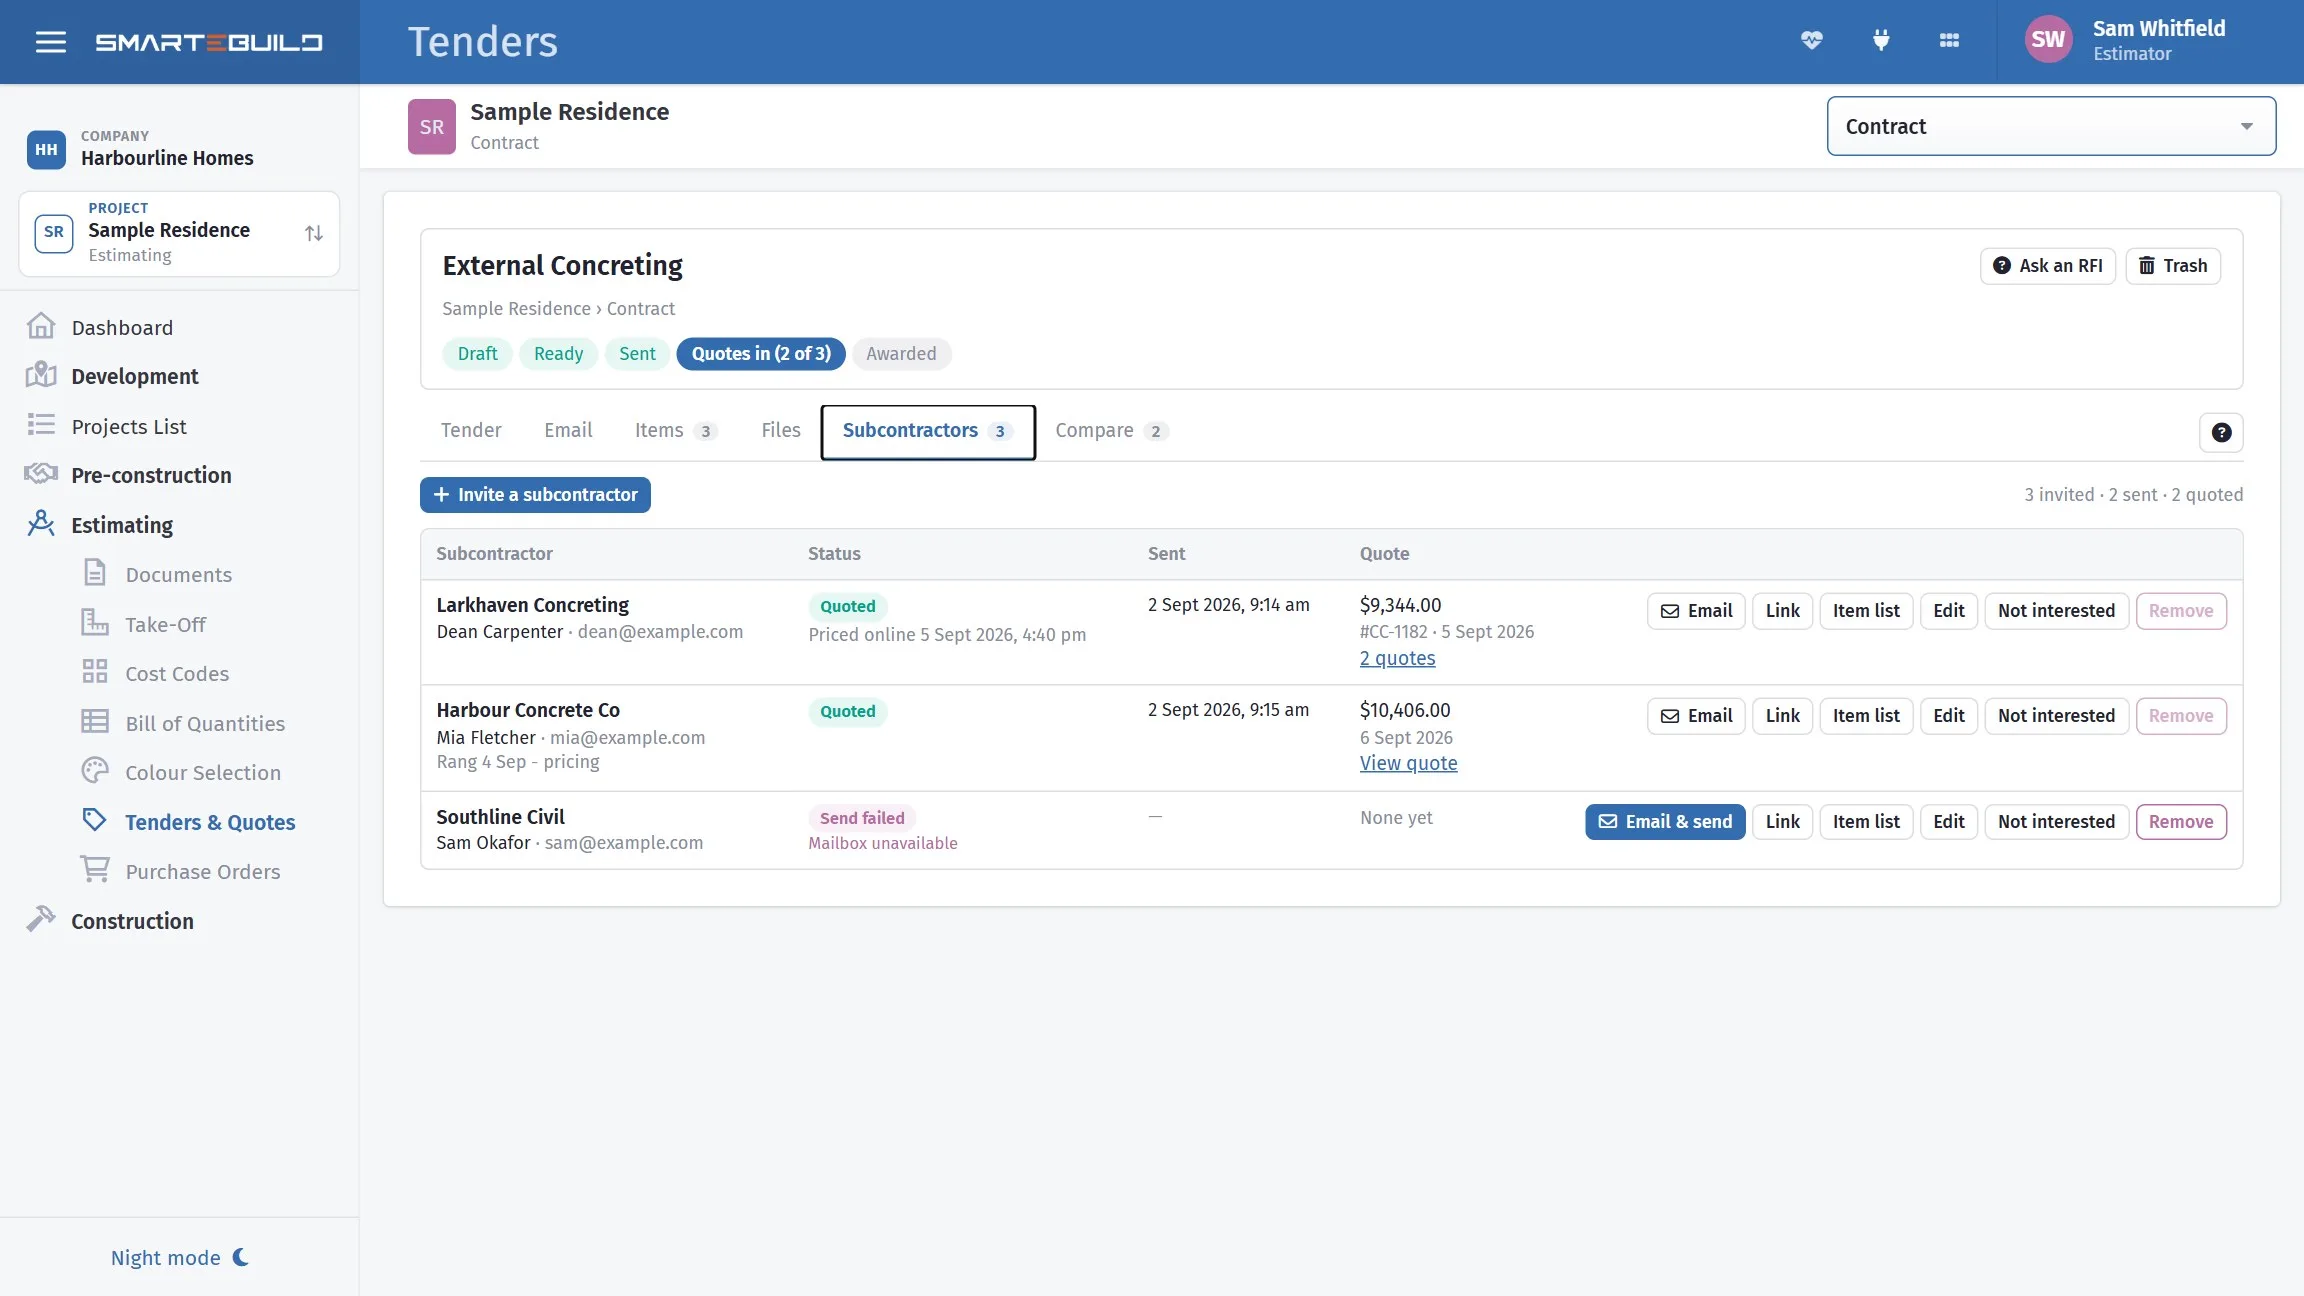Click the help question mark icon by tabs
2304x1296 pixels.
coord(2221,432)
